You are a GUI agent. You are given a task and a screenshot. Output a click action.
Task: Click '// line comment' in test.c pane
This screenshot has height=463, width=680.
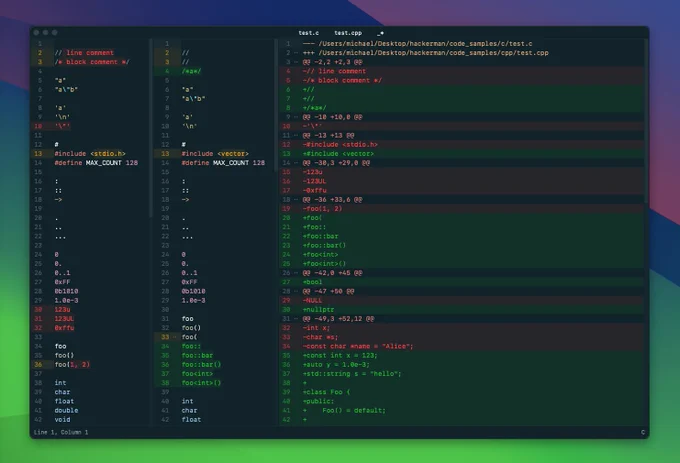tap(84, 53)
